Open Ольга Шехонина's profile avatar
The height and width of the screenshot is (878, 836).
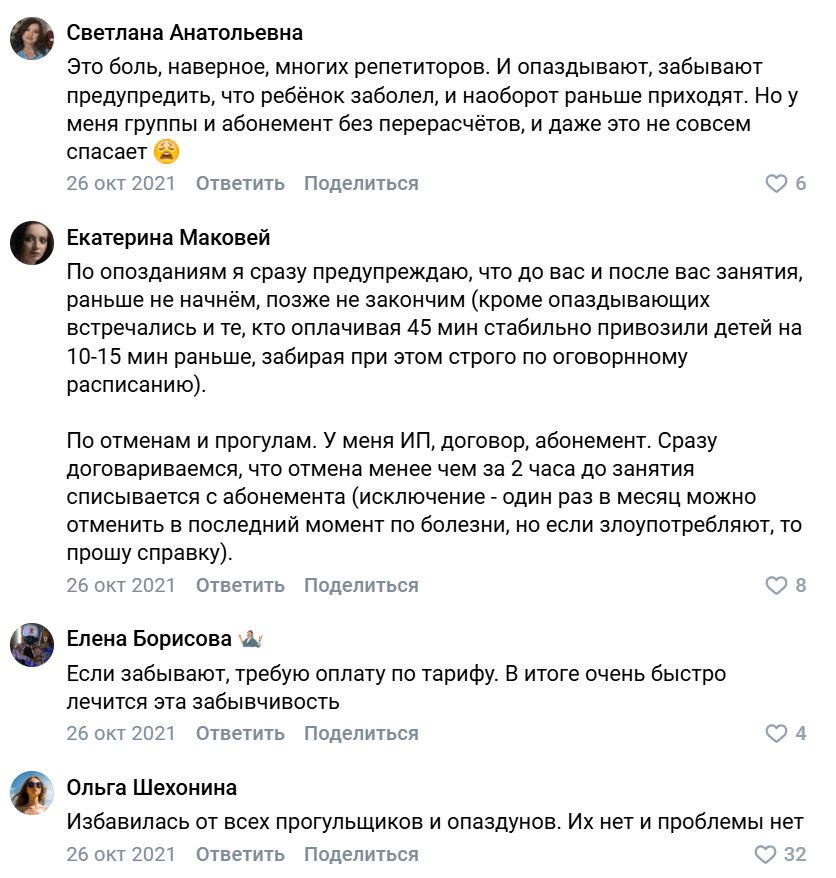click(x=32, y=793)
